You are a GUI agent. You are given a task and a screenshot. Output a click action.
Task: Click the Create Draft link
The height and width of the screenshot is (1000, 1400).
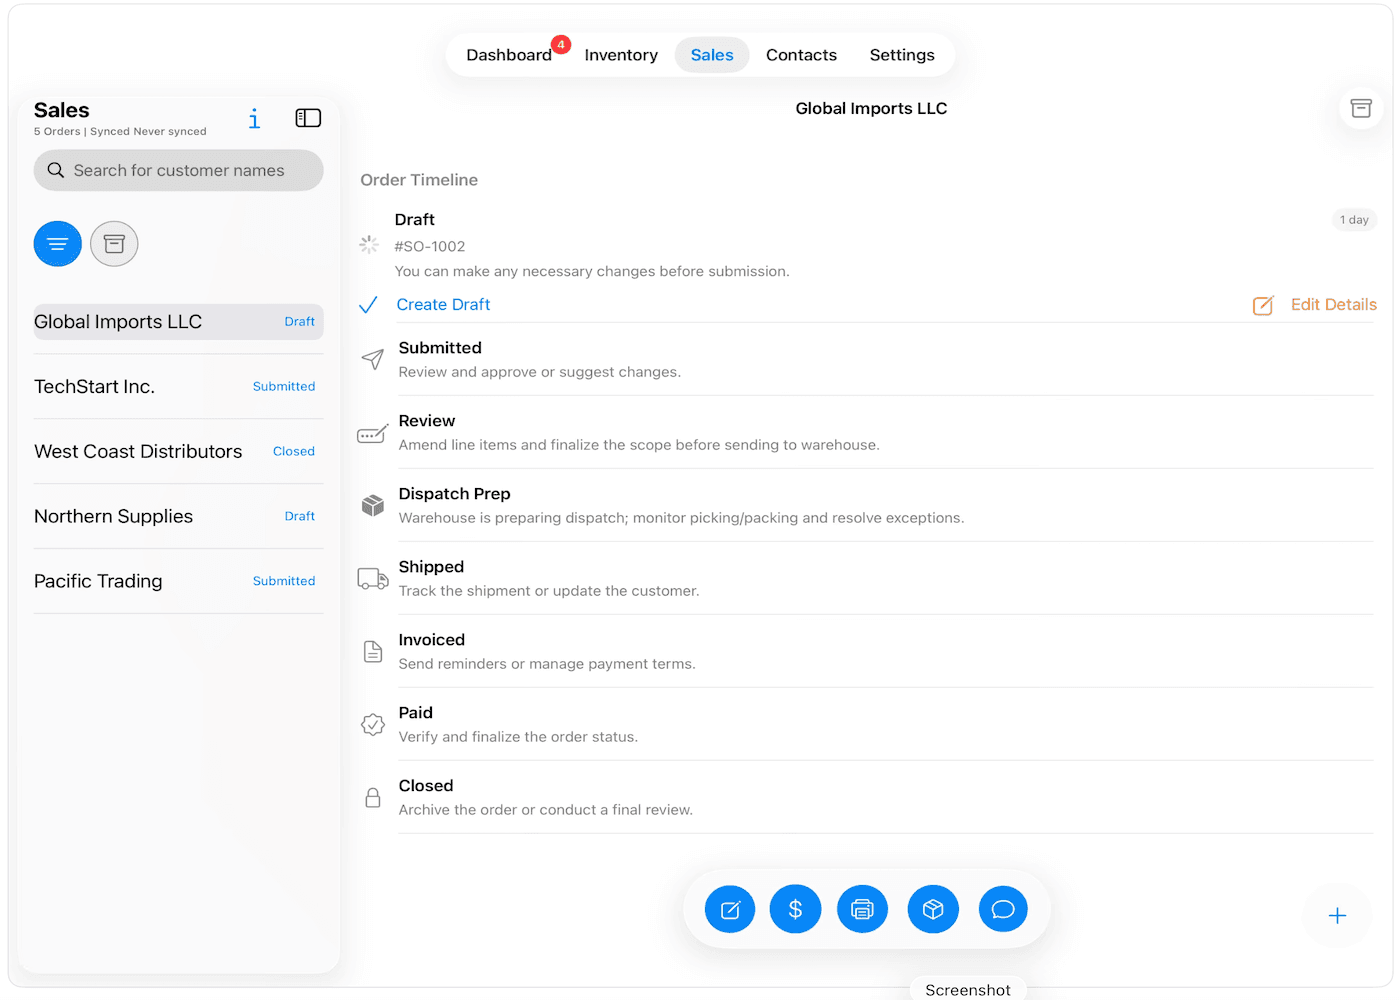[443, 305]
